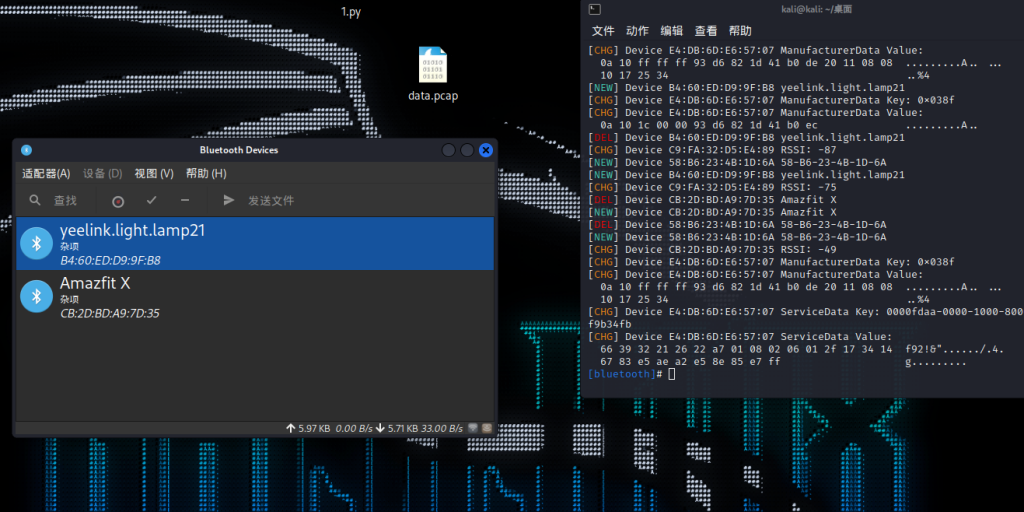Click the search (查找) magnifier icon
Viewport: 1024px width, 512px height.
35,201
